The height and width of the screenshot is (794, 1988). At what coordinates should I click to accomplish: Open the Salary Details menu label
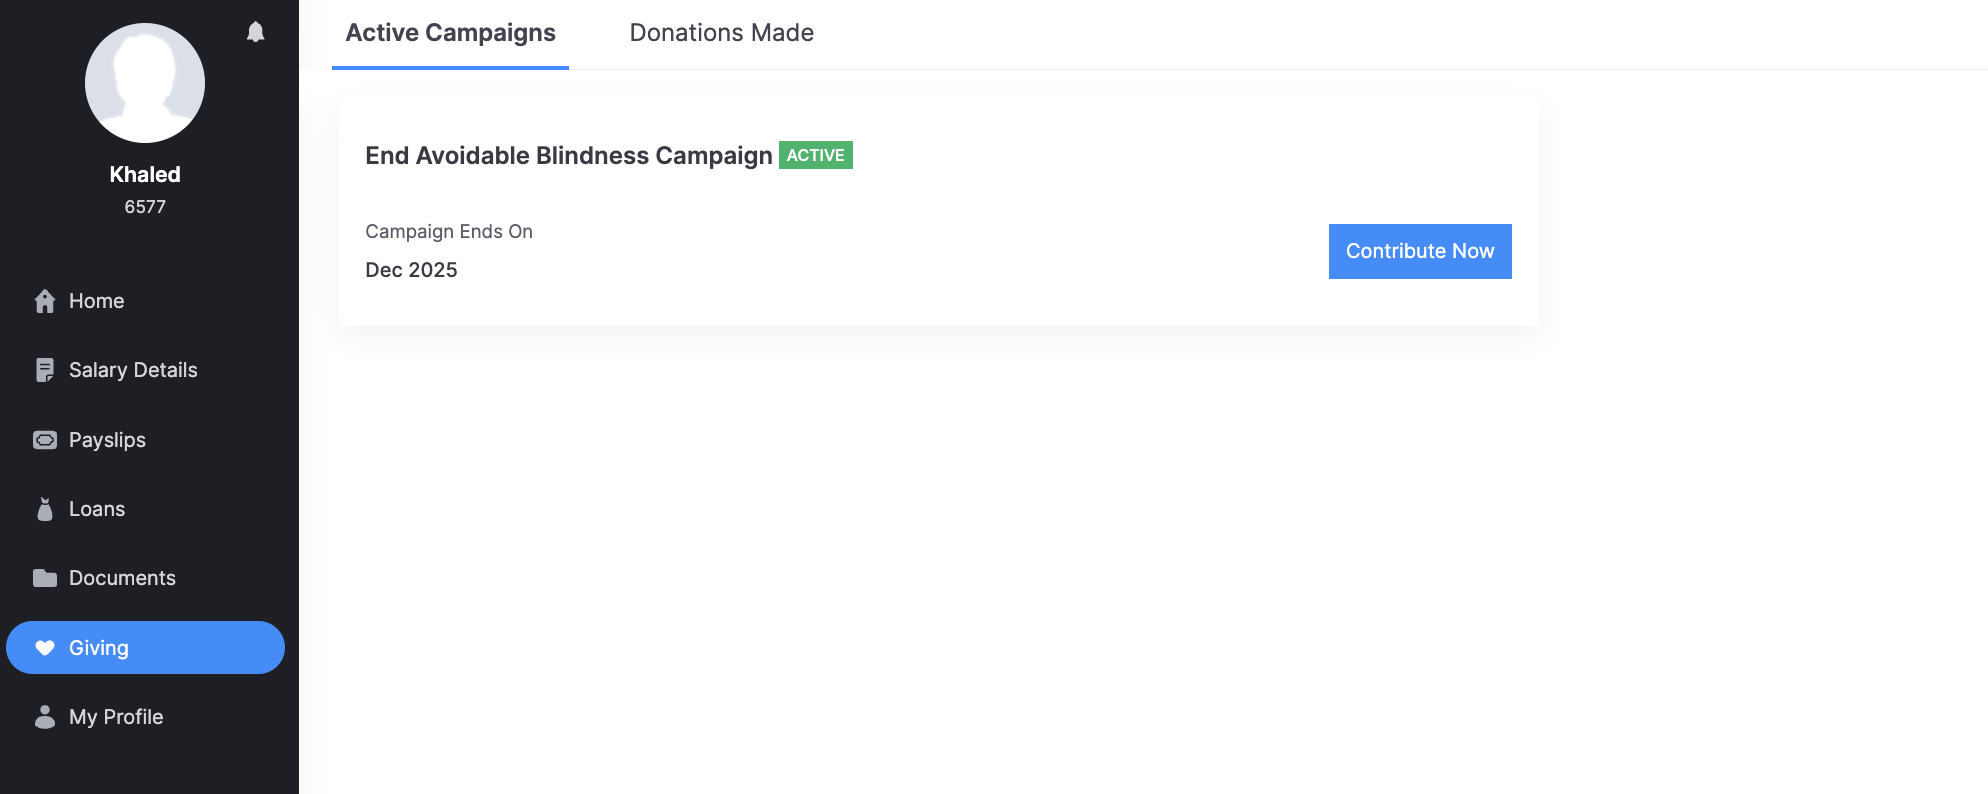[133, 370]
